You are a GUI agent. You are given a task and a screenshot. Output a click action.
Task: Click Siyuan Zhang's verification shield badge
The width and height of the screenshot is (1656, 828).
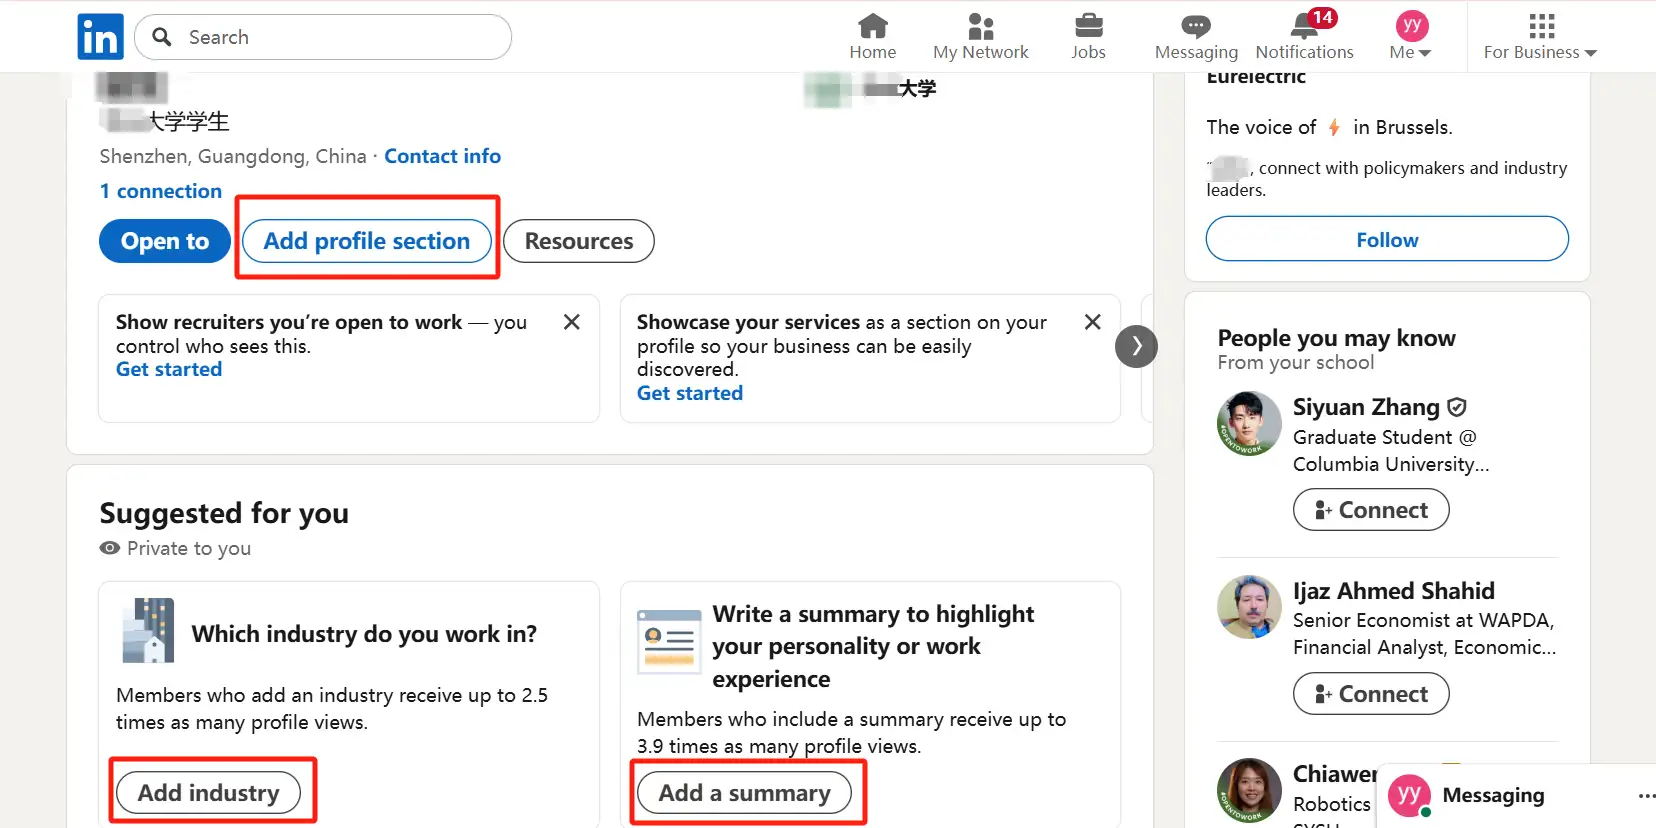tap(1457, 407)
